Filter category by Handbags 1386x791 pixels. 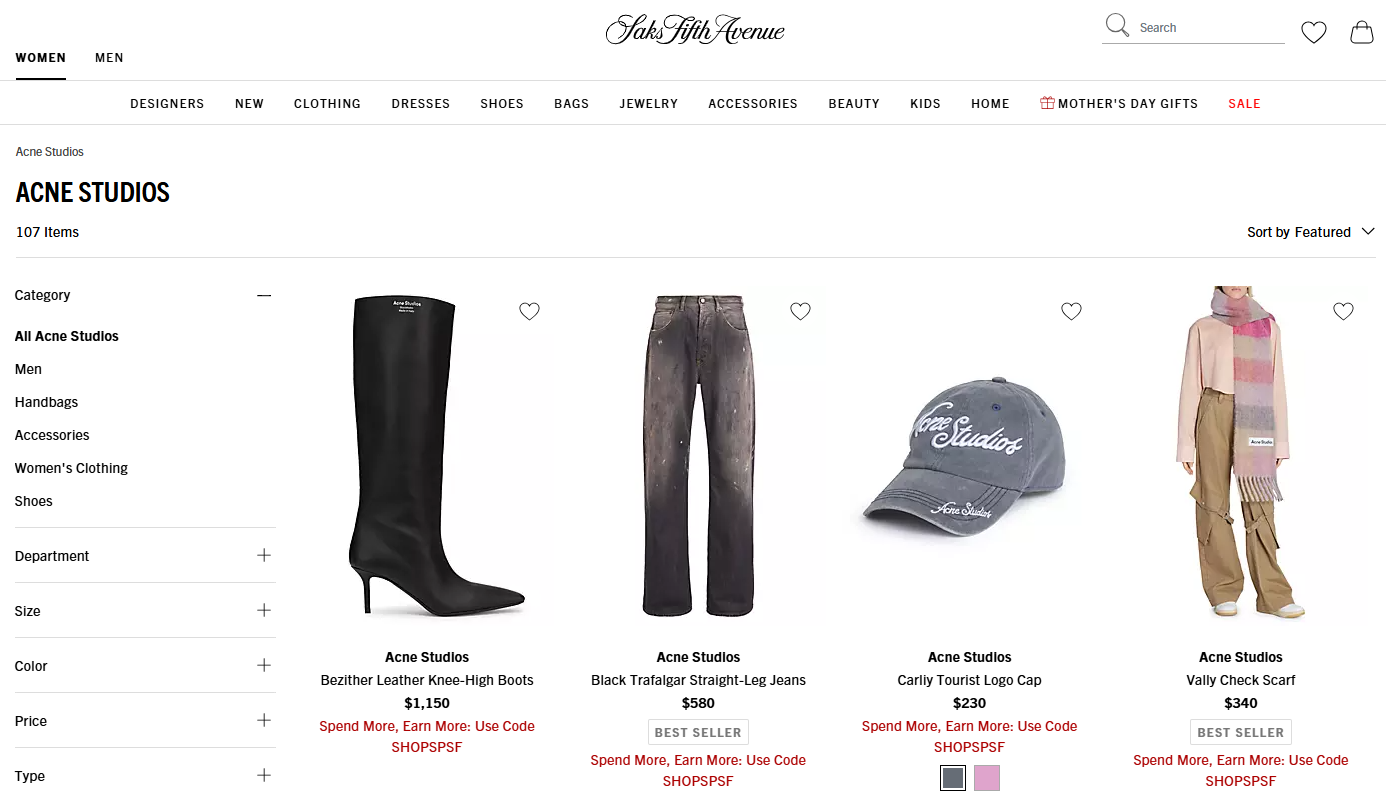[x=46, y=402]
